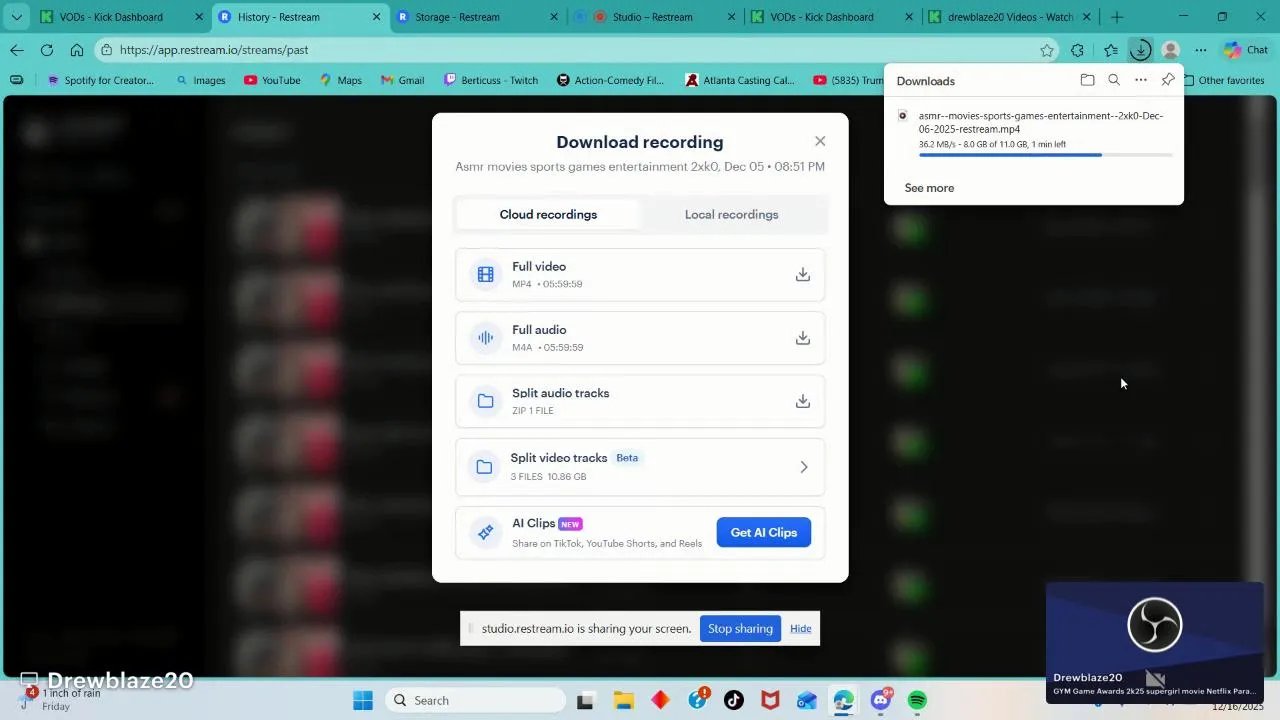Switch to the Local recordings tab
Screen dimensions: 1280x720
click(731, 214)
